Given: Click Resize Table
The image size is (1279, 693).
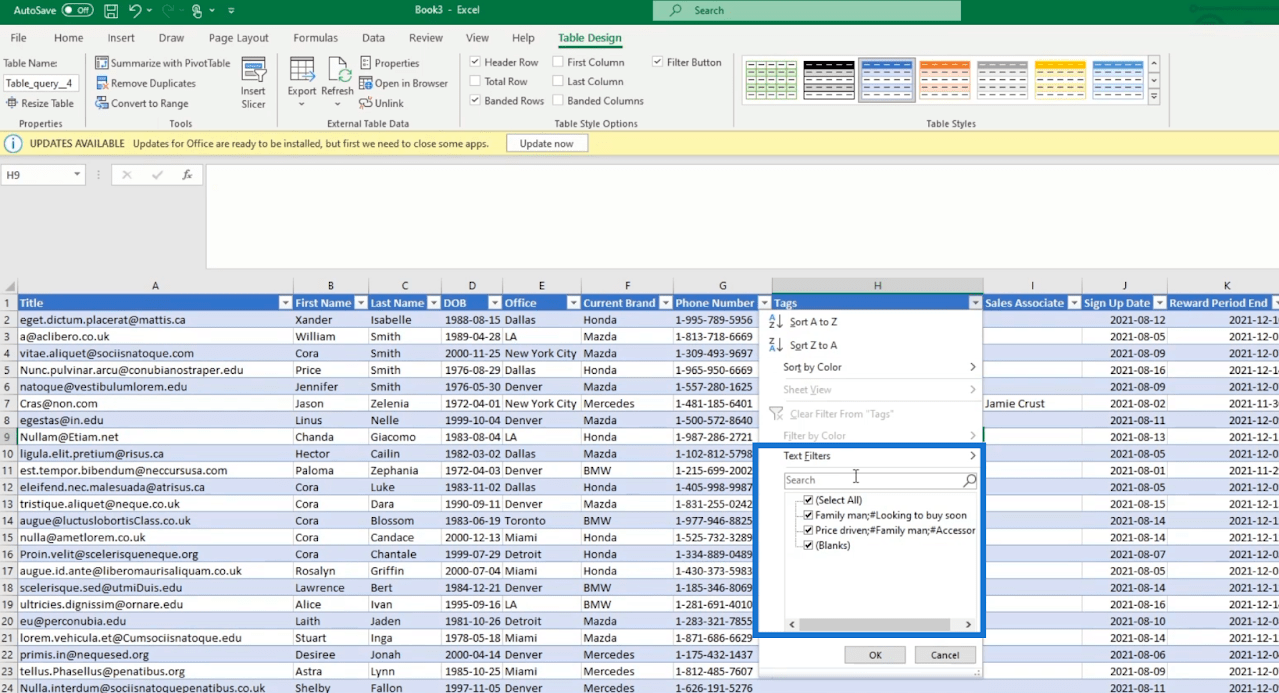Looking at the screenshot, I should click(40, 103).
